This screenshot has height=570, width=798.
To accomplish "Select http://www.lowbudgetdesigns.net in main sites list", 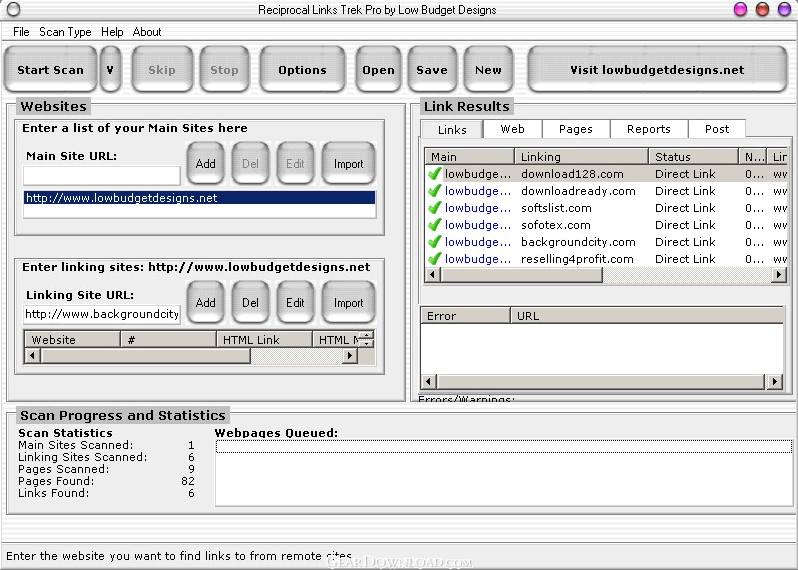I will click(200, 198).
